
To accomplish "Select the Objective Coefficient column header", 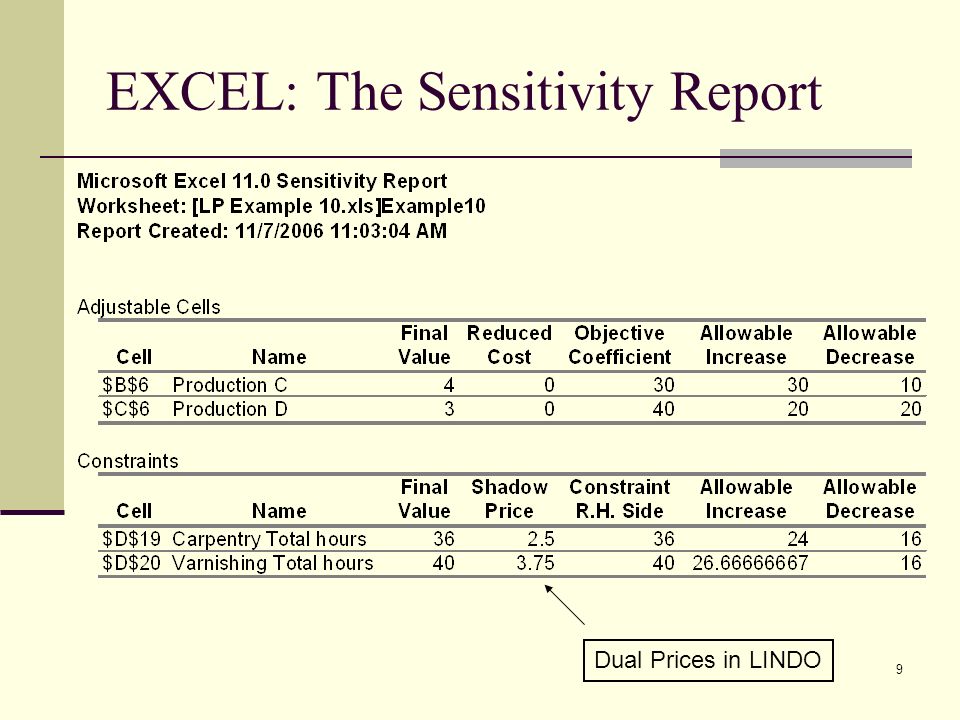I will pyautogui.click(x=620, y=345).
